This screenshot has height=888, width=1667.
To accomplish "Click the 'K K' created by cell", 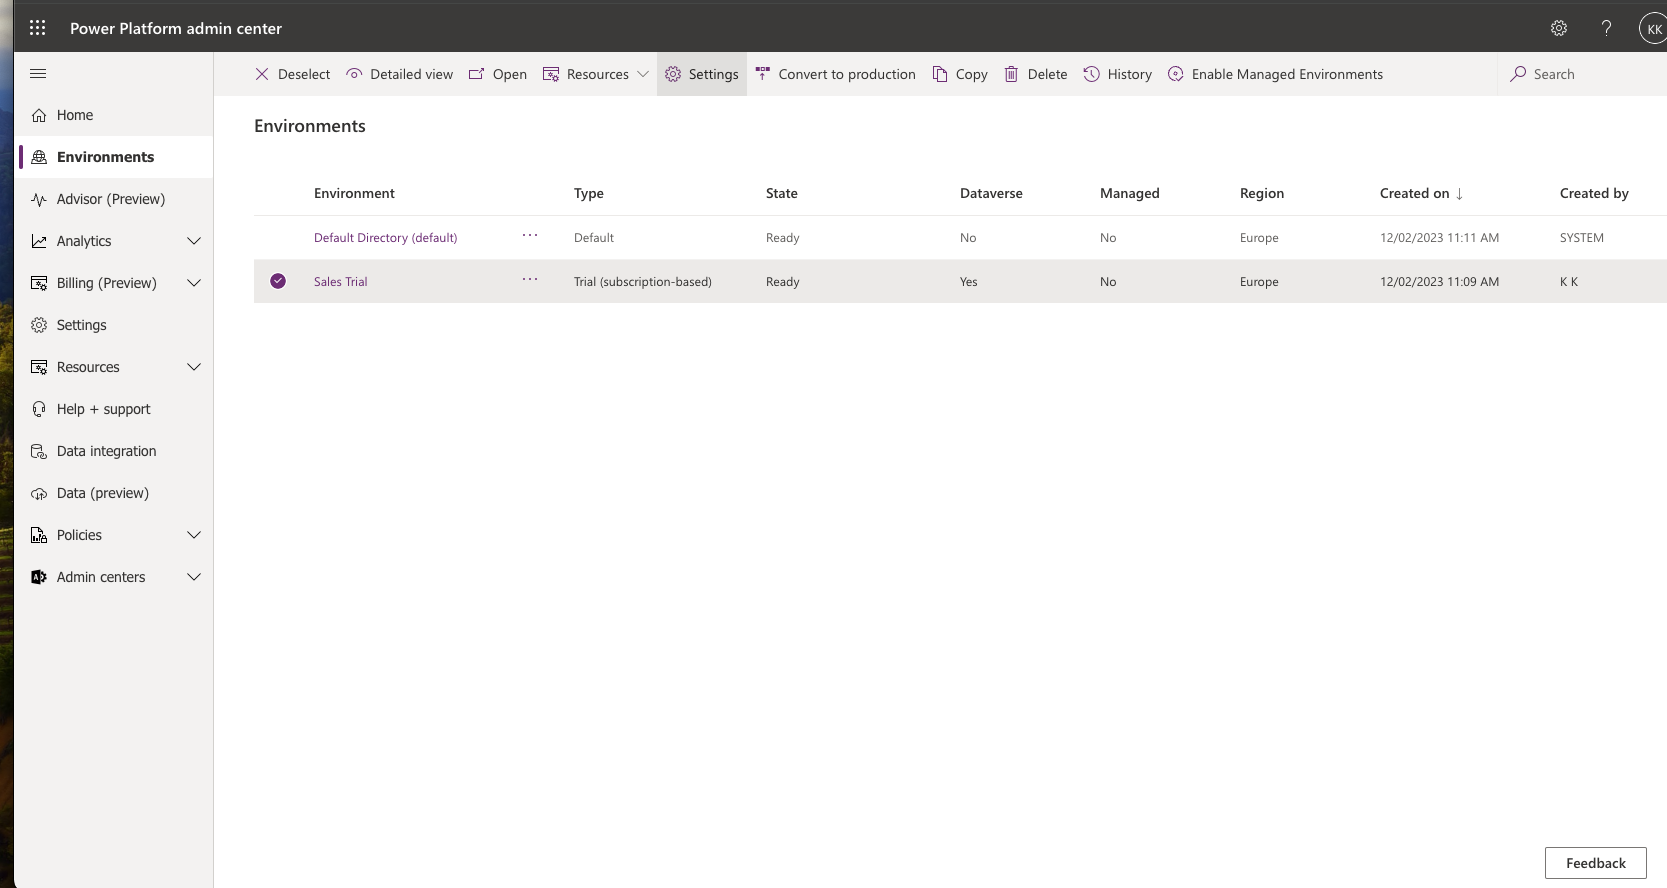I will point(1569,282).
